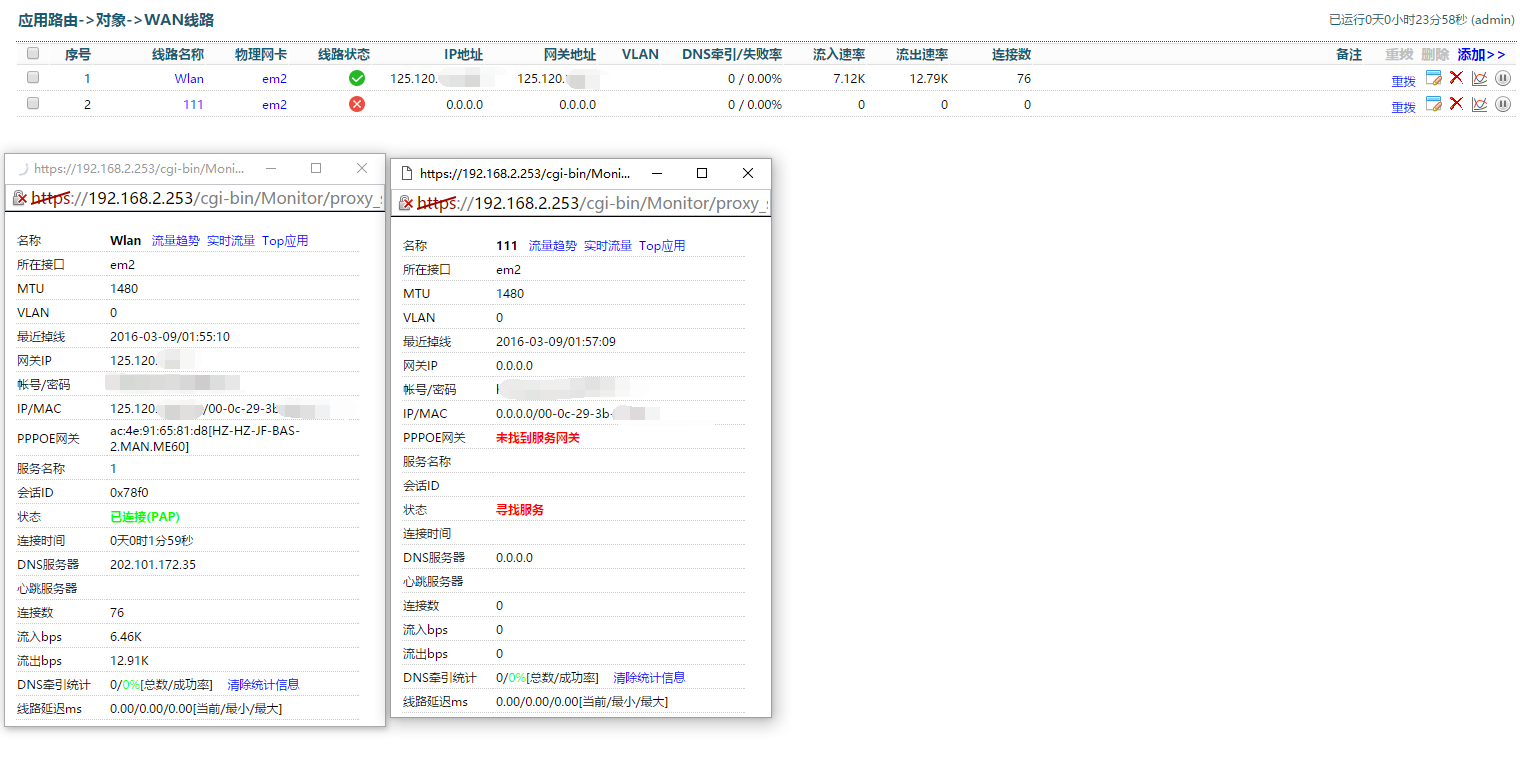Click the DNS server value 202.101.172.35
1520x772 pixels.
click(153, 565)
